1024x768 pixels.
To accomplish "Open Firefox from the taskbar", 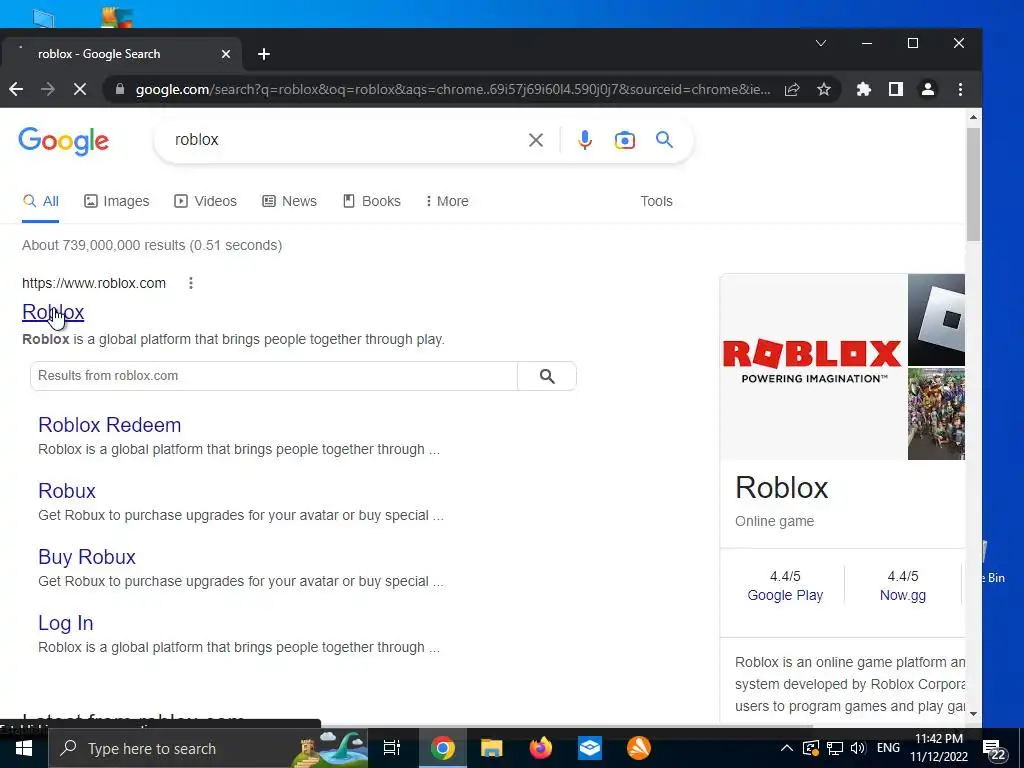I will pos(540,748).
